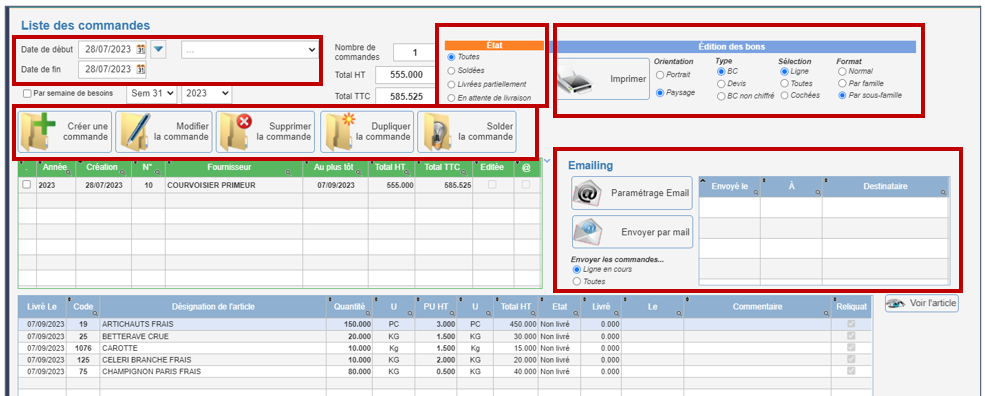This screenshot has width=985, height=396.
Task: Open the supplier dropdown beside the start date
Action: (x=250, y=50)
